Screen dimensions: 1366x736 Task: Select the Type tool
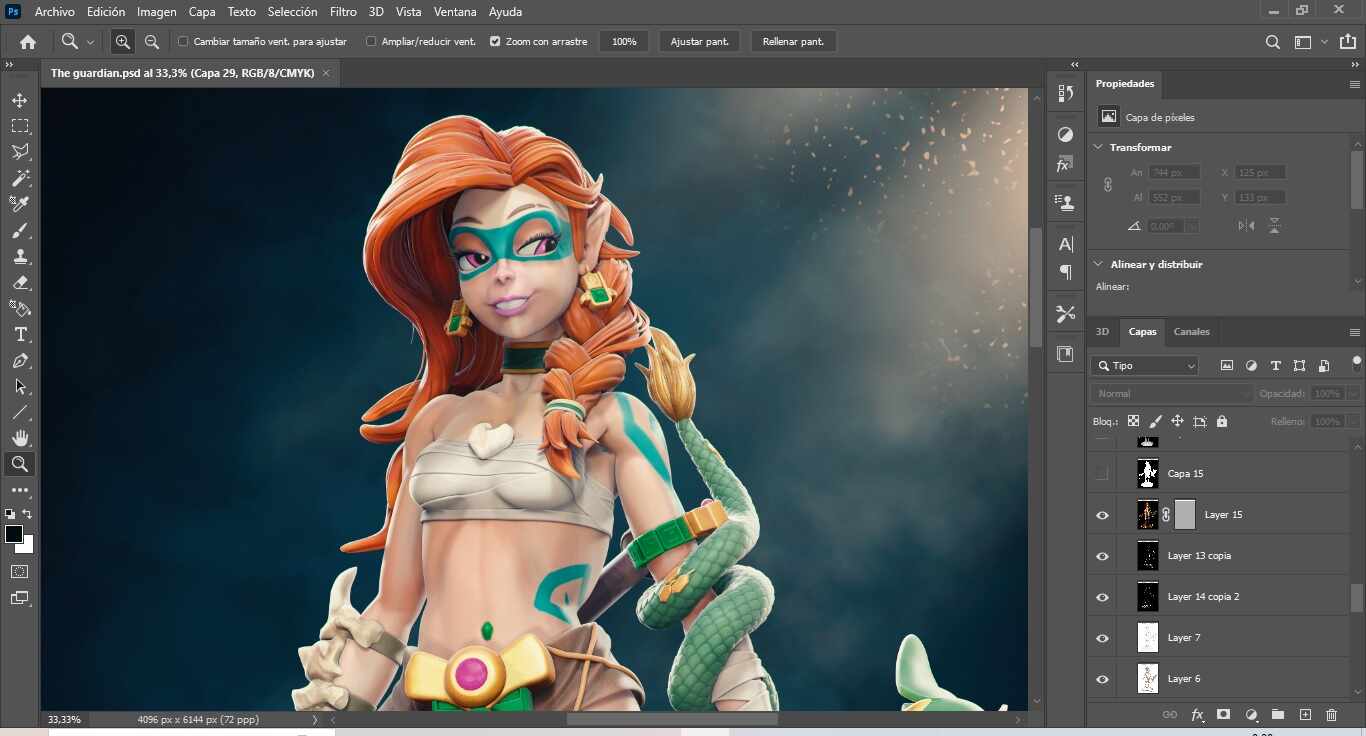[20, 335]
